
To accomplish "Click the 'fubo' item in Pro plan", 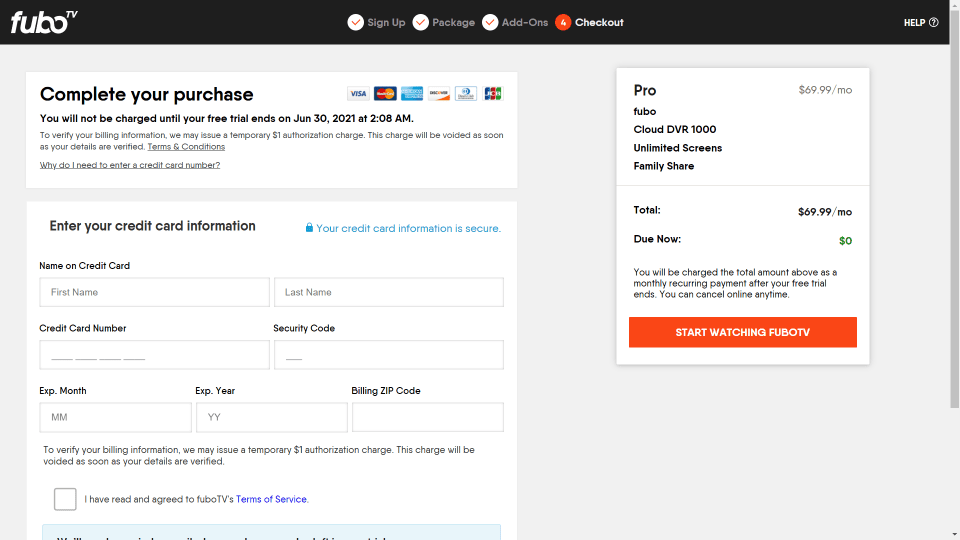I will 645,111.
